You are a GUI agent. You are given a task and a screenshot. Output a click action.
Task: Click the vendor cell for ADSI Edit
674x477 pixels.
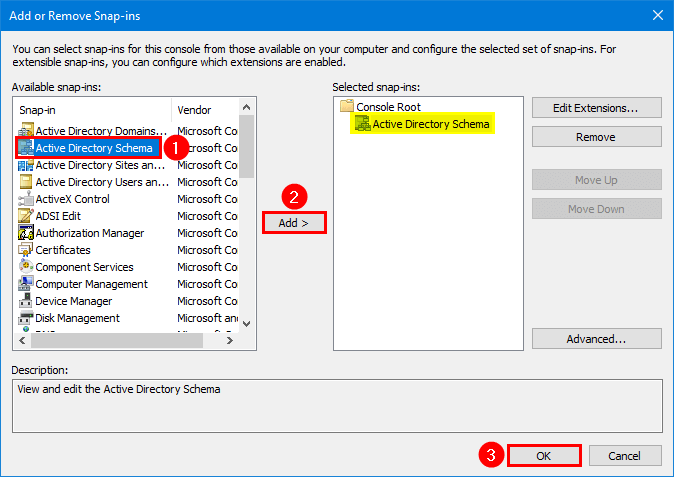click(x=208, y=216)
